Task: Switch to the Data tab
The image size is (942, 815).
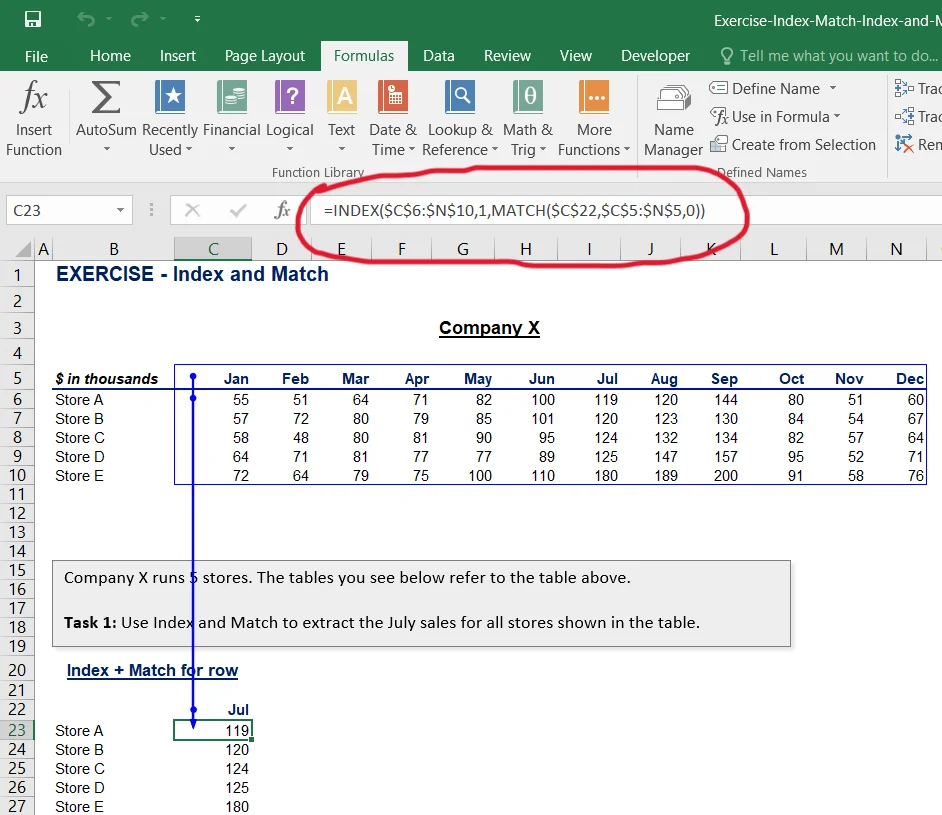Action: tap(438, 56)
